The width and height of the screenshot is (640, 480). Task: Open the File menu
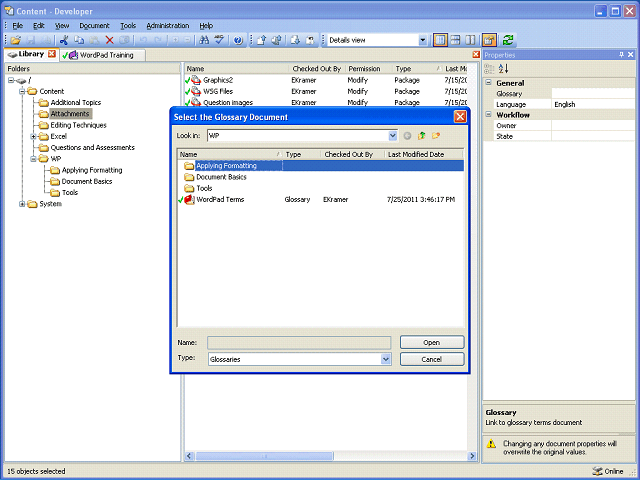click(x=18, y=26)
